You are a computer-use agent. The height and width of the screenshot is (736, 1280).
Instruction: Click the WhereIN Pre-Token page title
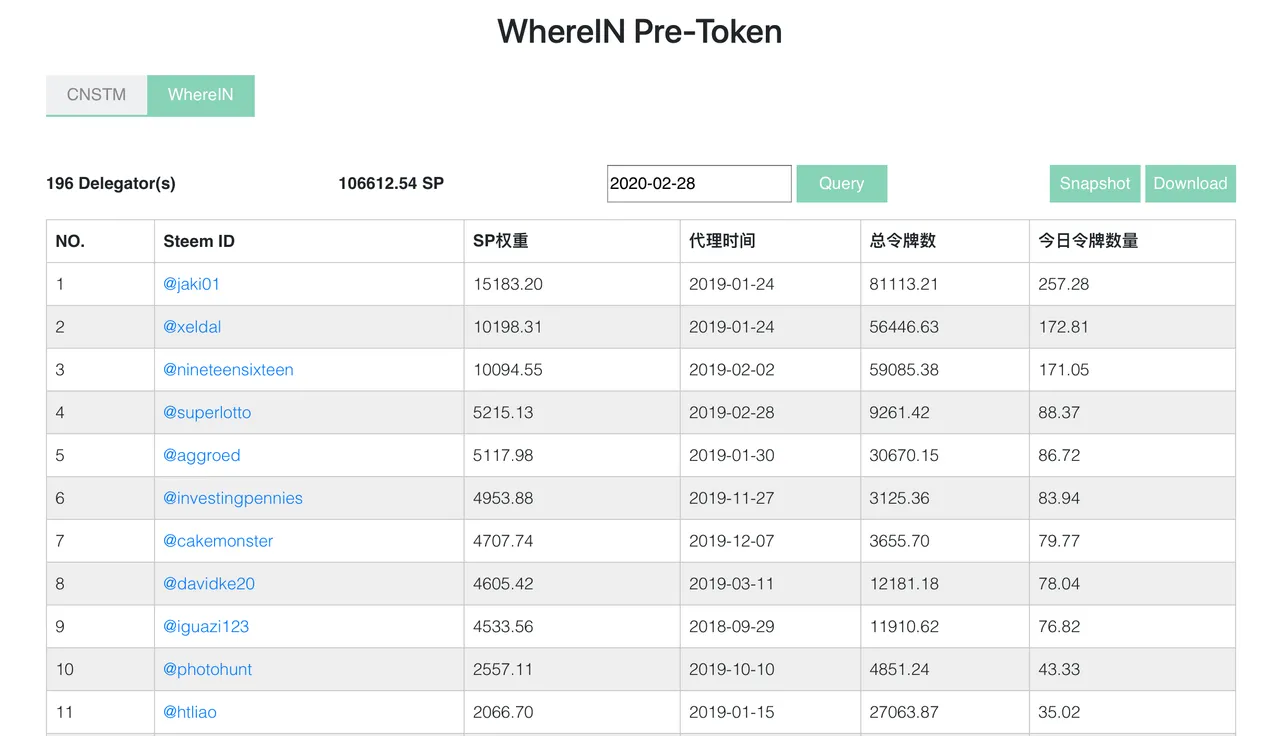(x=638, y=31)
